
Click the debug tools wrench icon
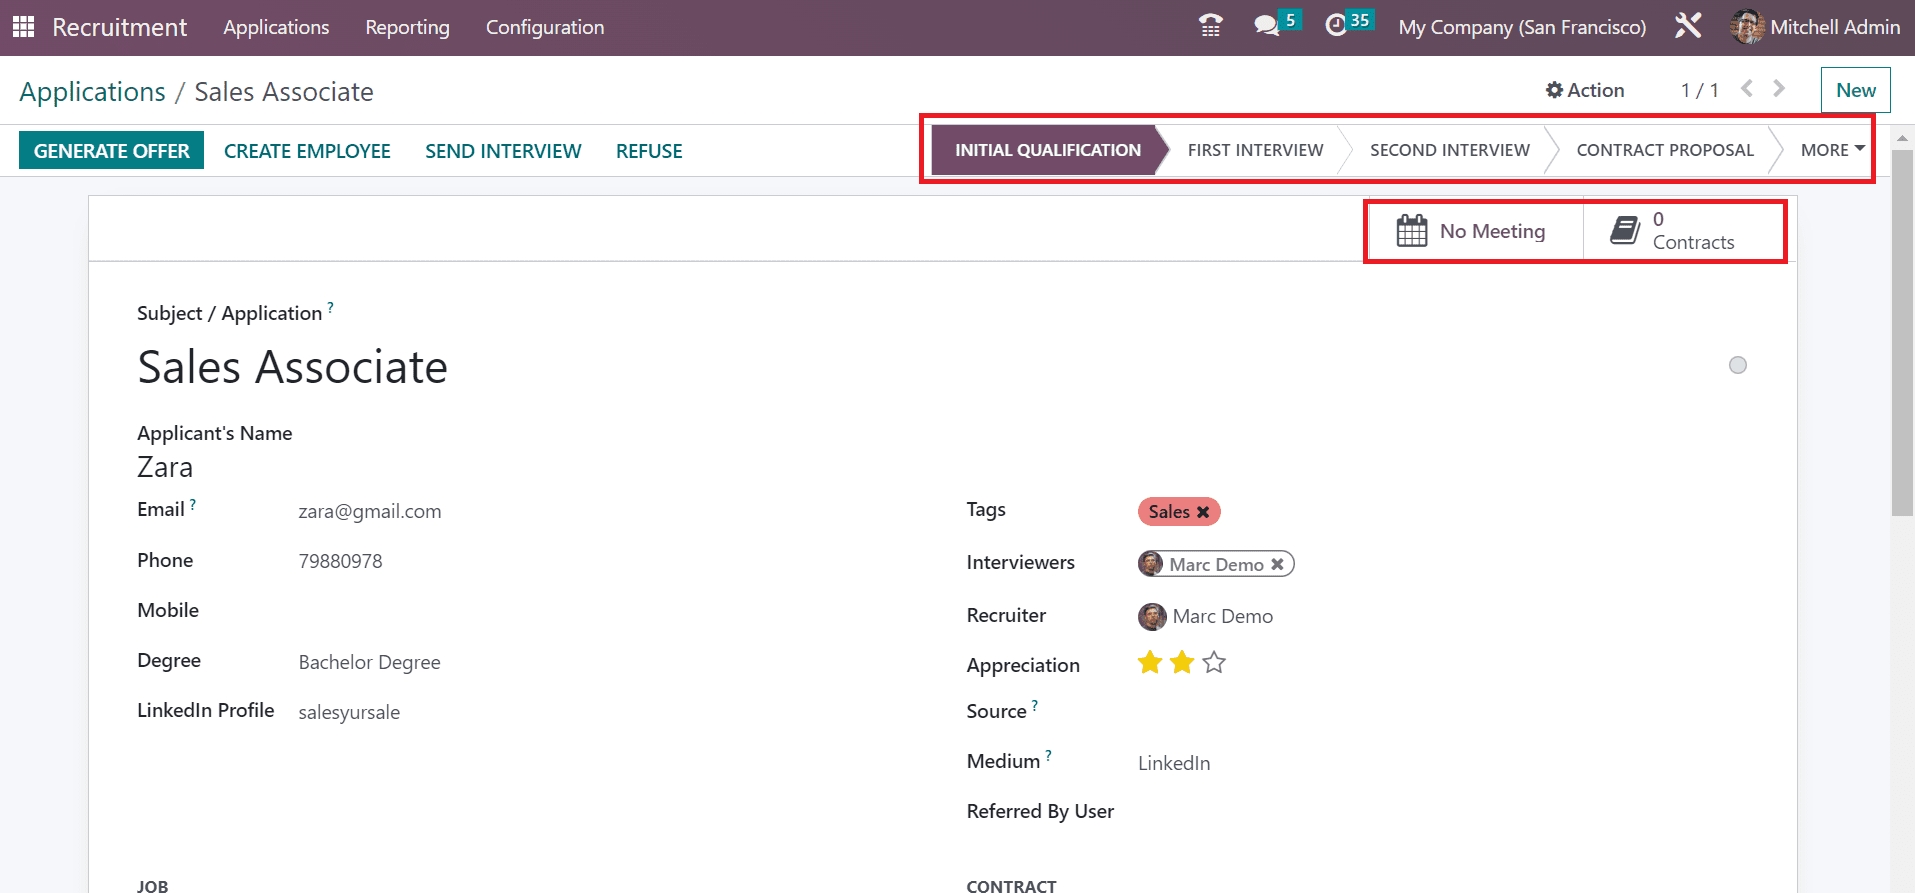[x=1688, y=26]
